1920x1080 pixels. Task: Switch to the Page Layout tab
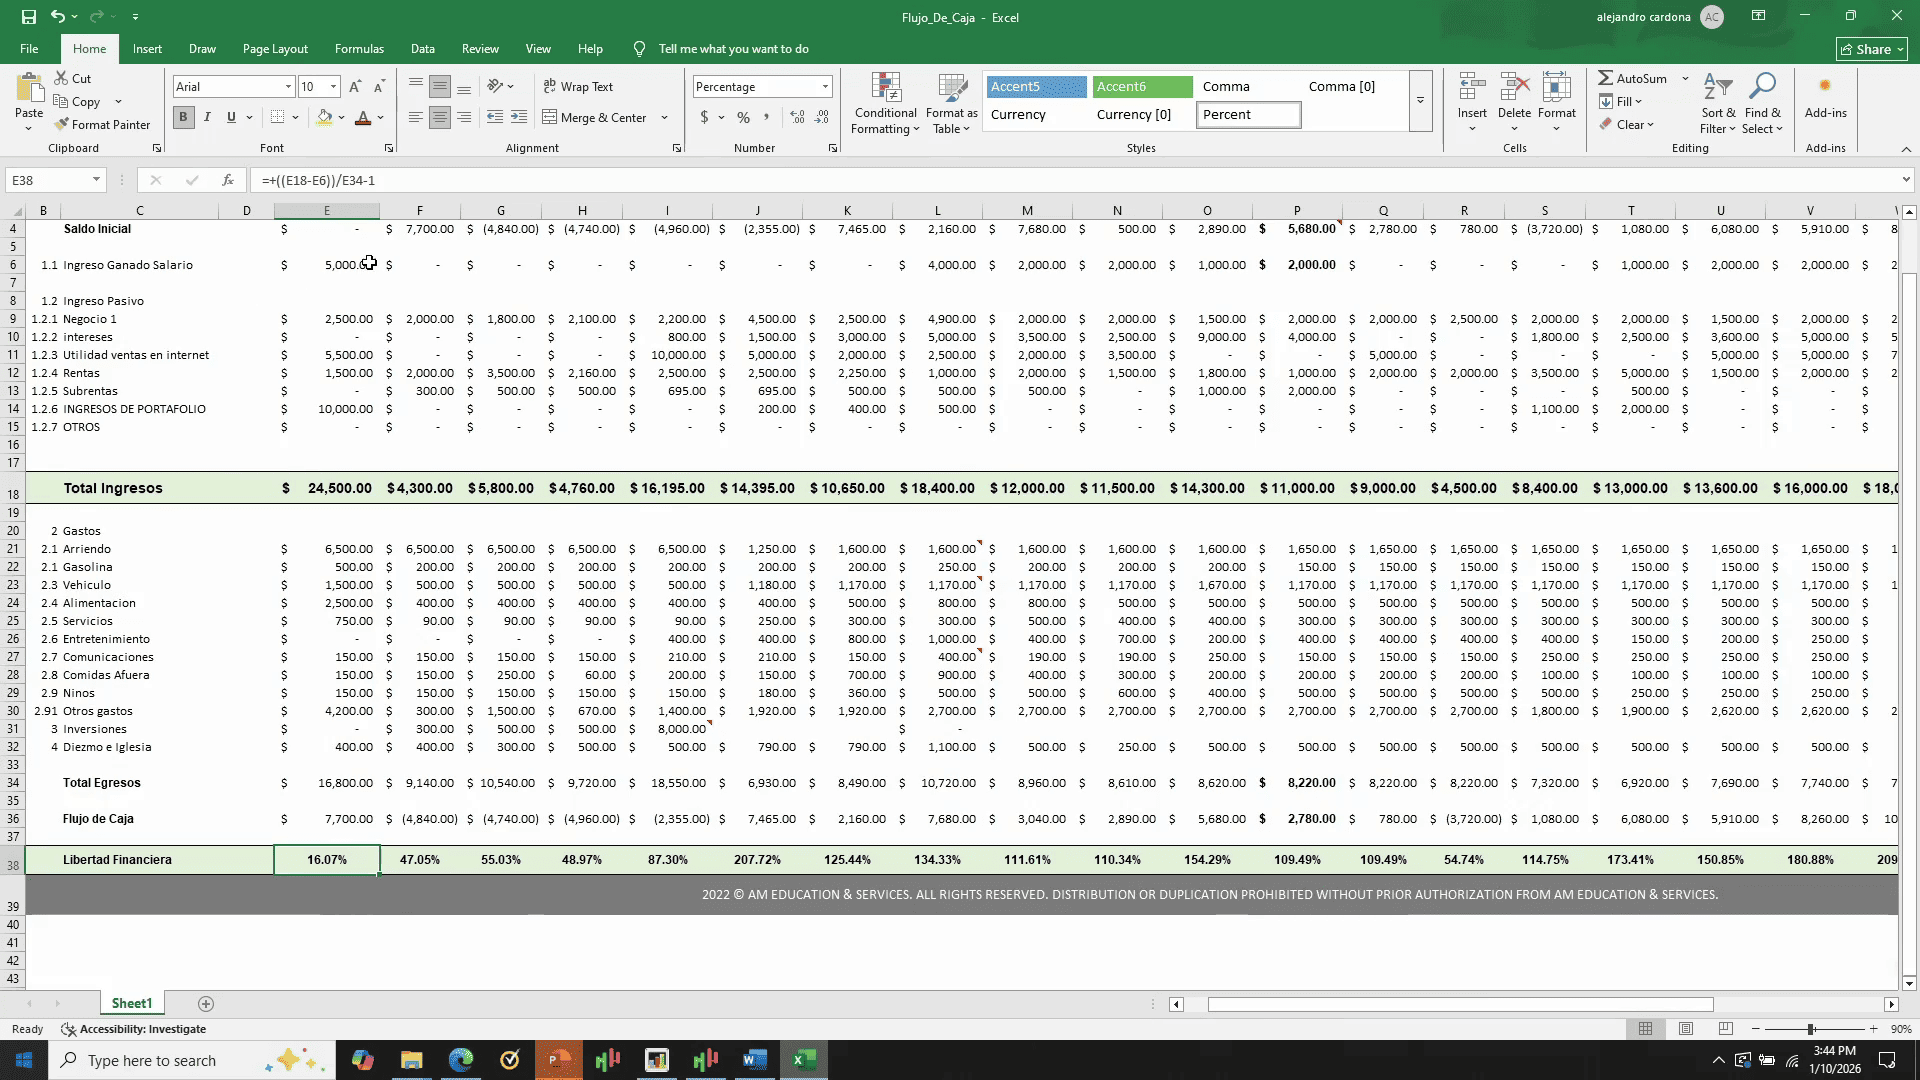click(275, 48)
